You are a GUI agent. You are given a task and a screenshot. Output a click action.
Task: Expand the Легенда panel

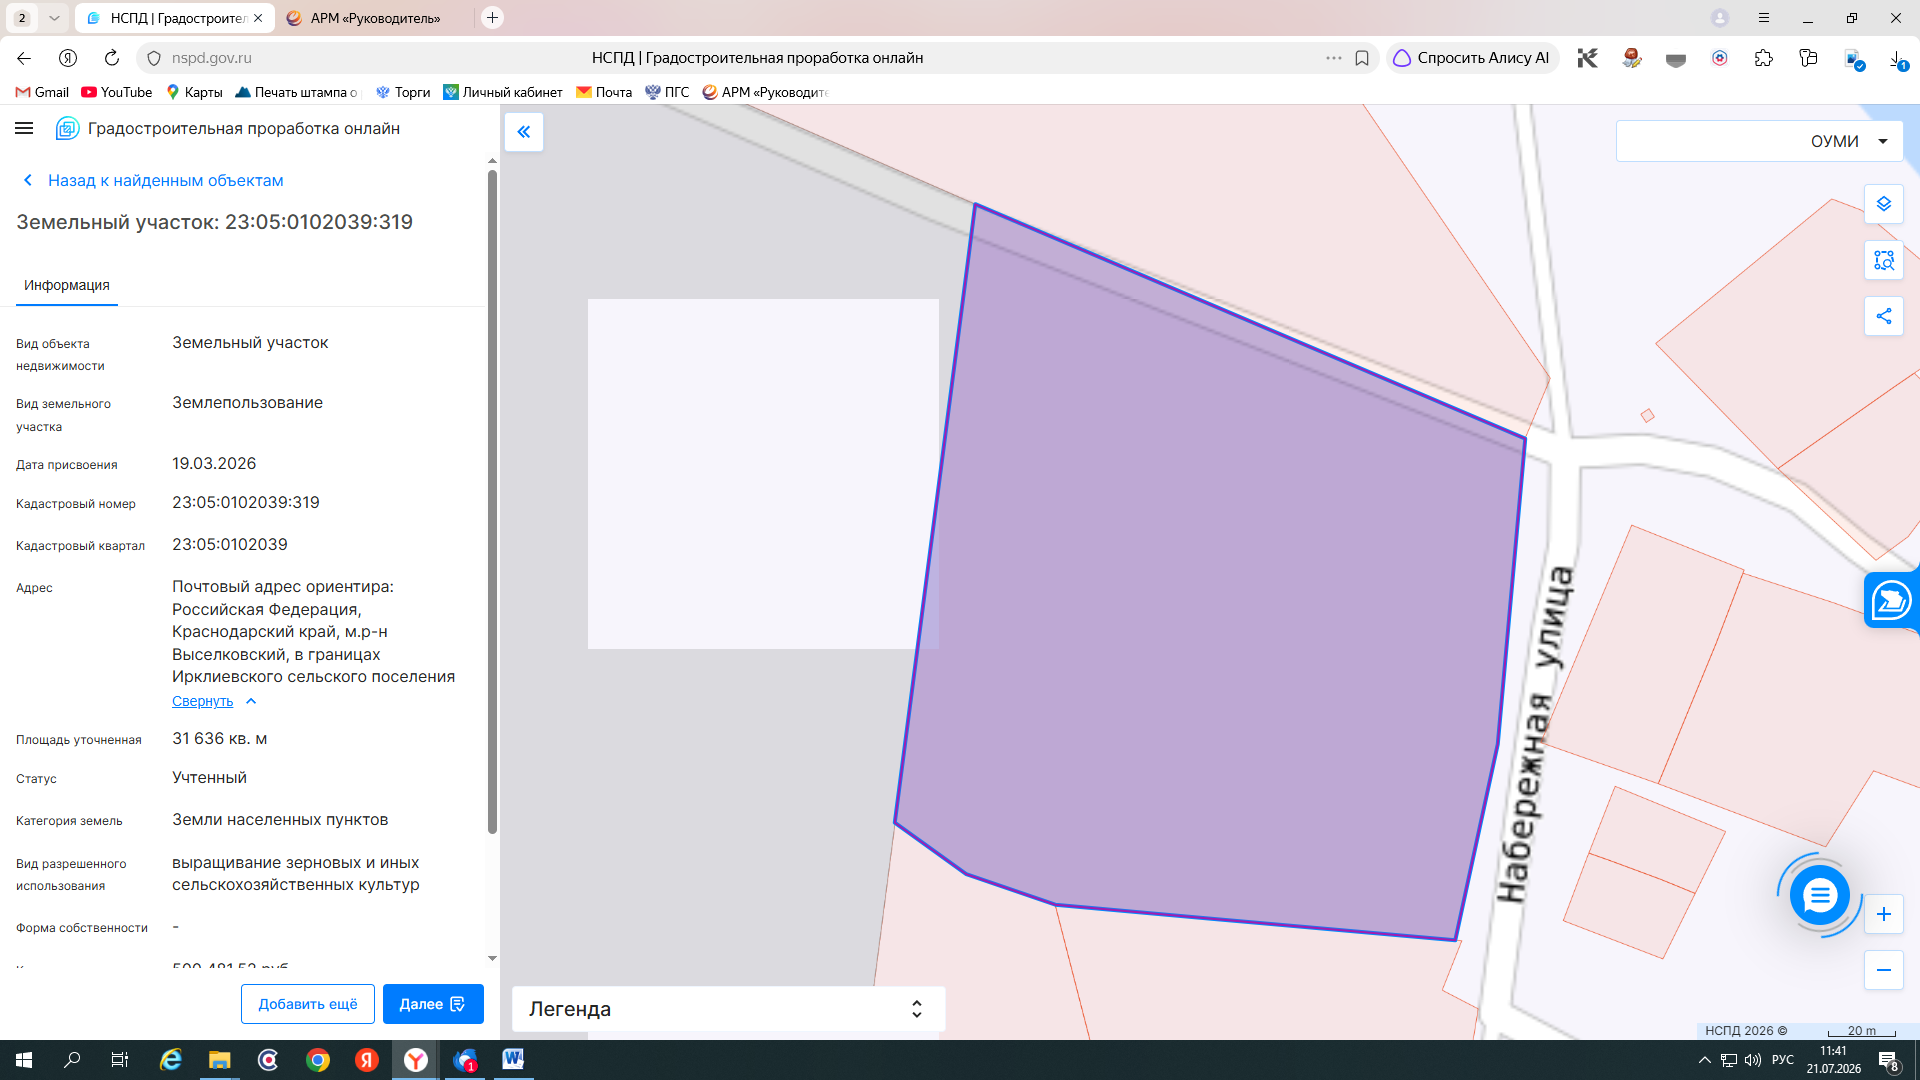click(728, 1009)
